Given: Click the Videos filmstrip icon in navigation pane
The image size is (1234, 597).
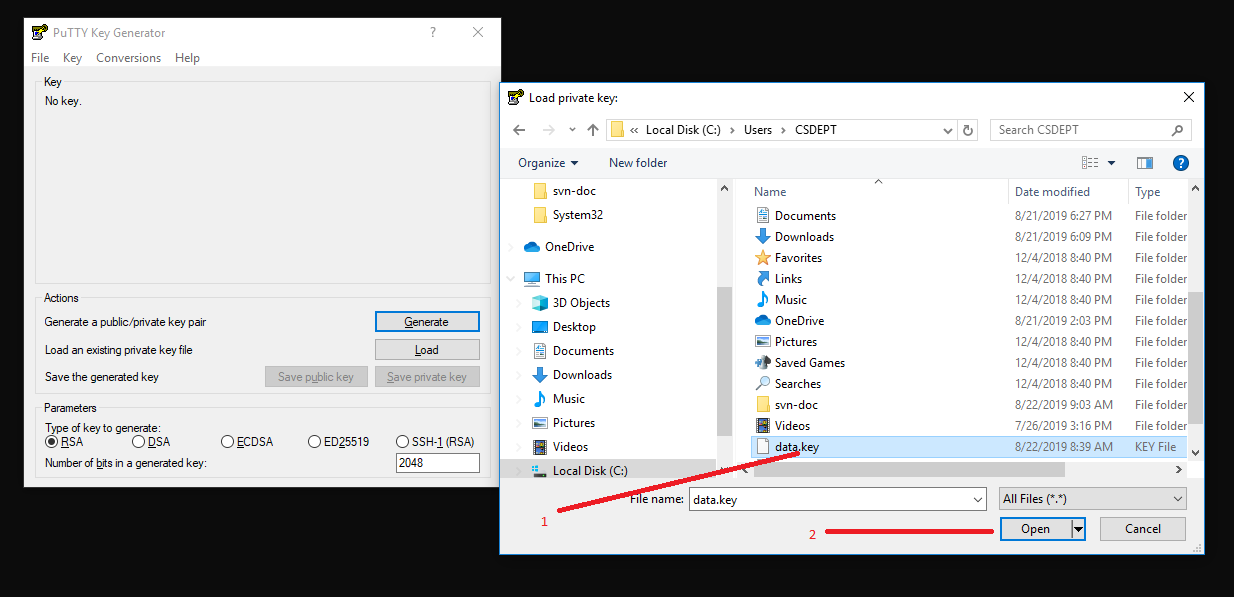Looking at the screenshot, I should tap(540, 447).
